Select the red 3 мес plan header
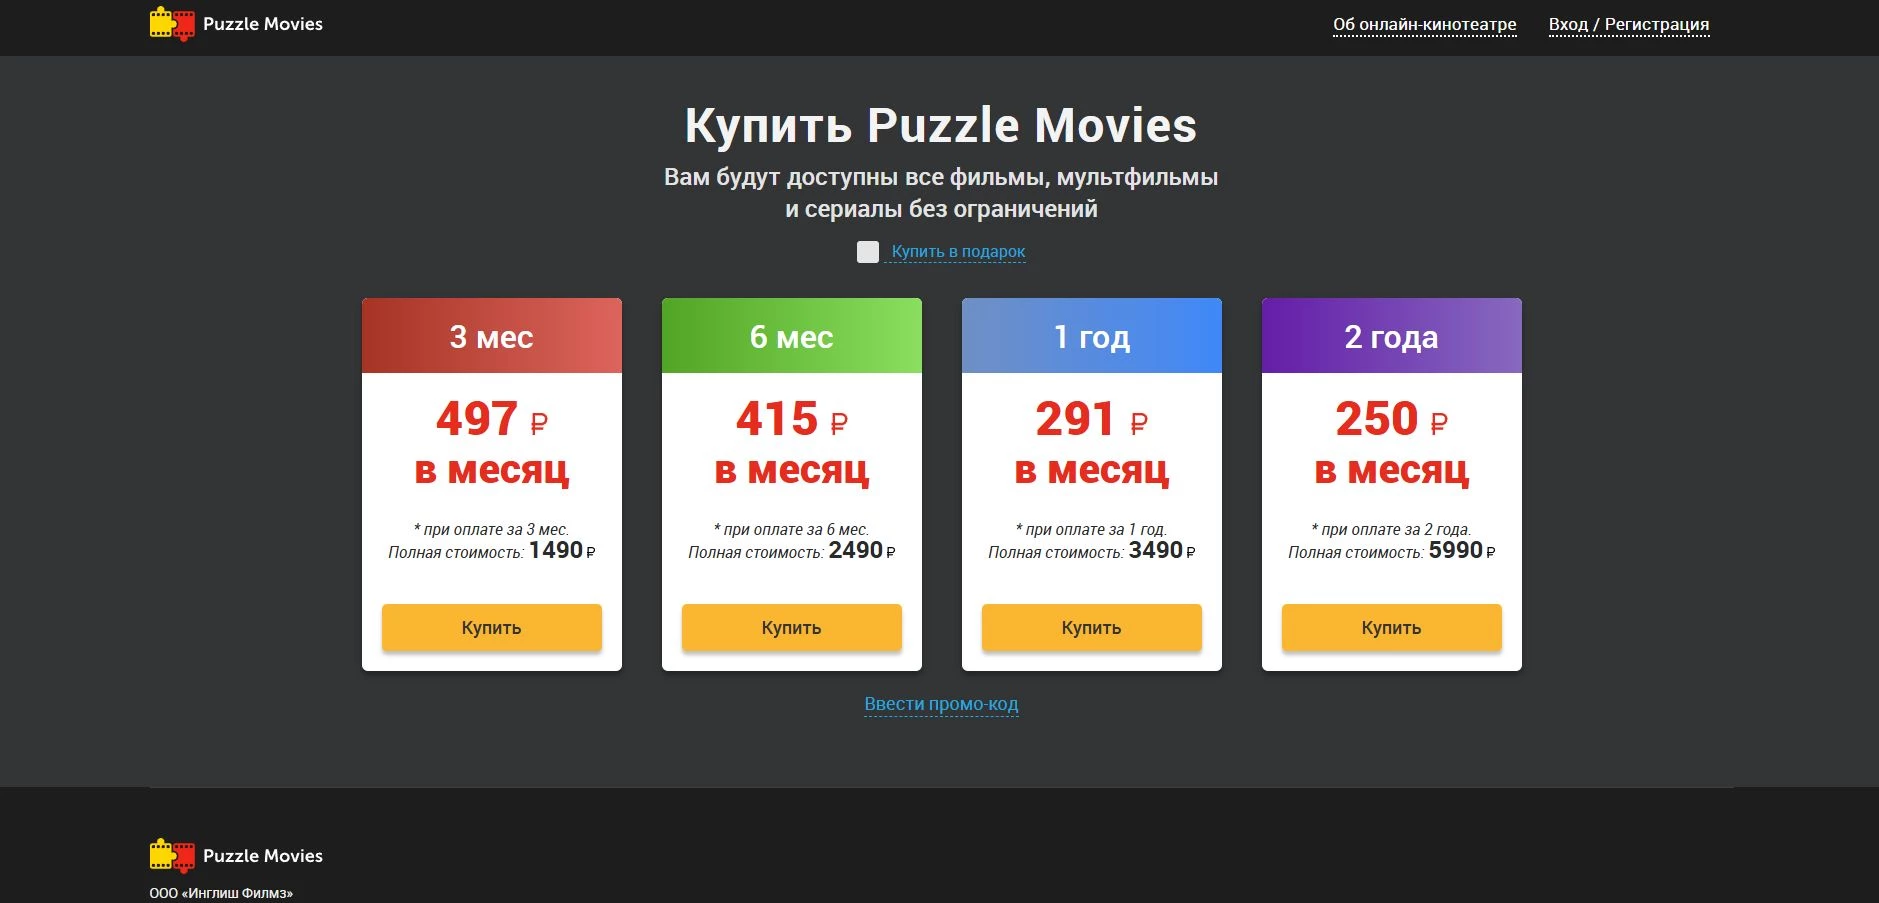Screen dimensions: 1879x903 pyautogui.click(x=491, y=336)
